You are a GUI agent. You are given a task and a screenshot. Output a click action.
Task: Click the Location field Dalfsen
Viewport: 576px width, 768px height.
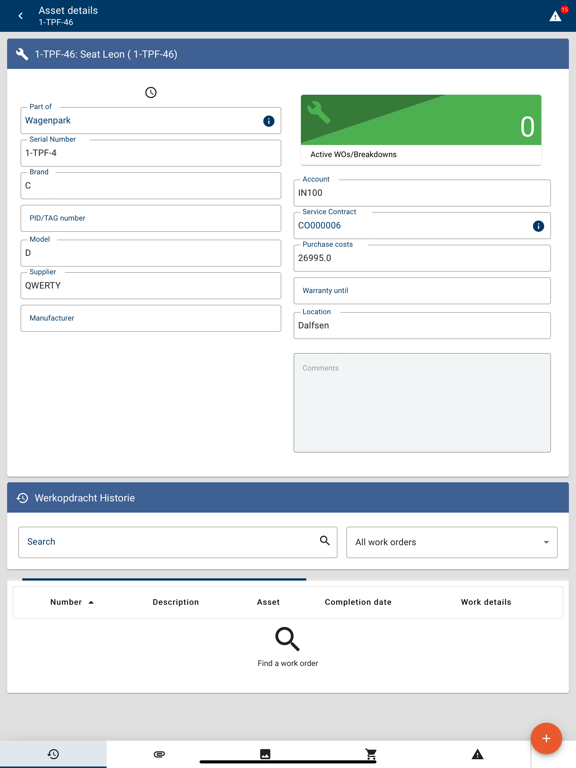(422, 325)
